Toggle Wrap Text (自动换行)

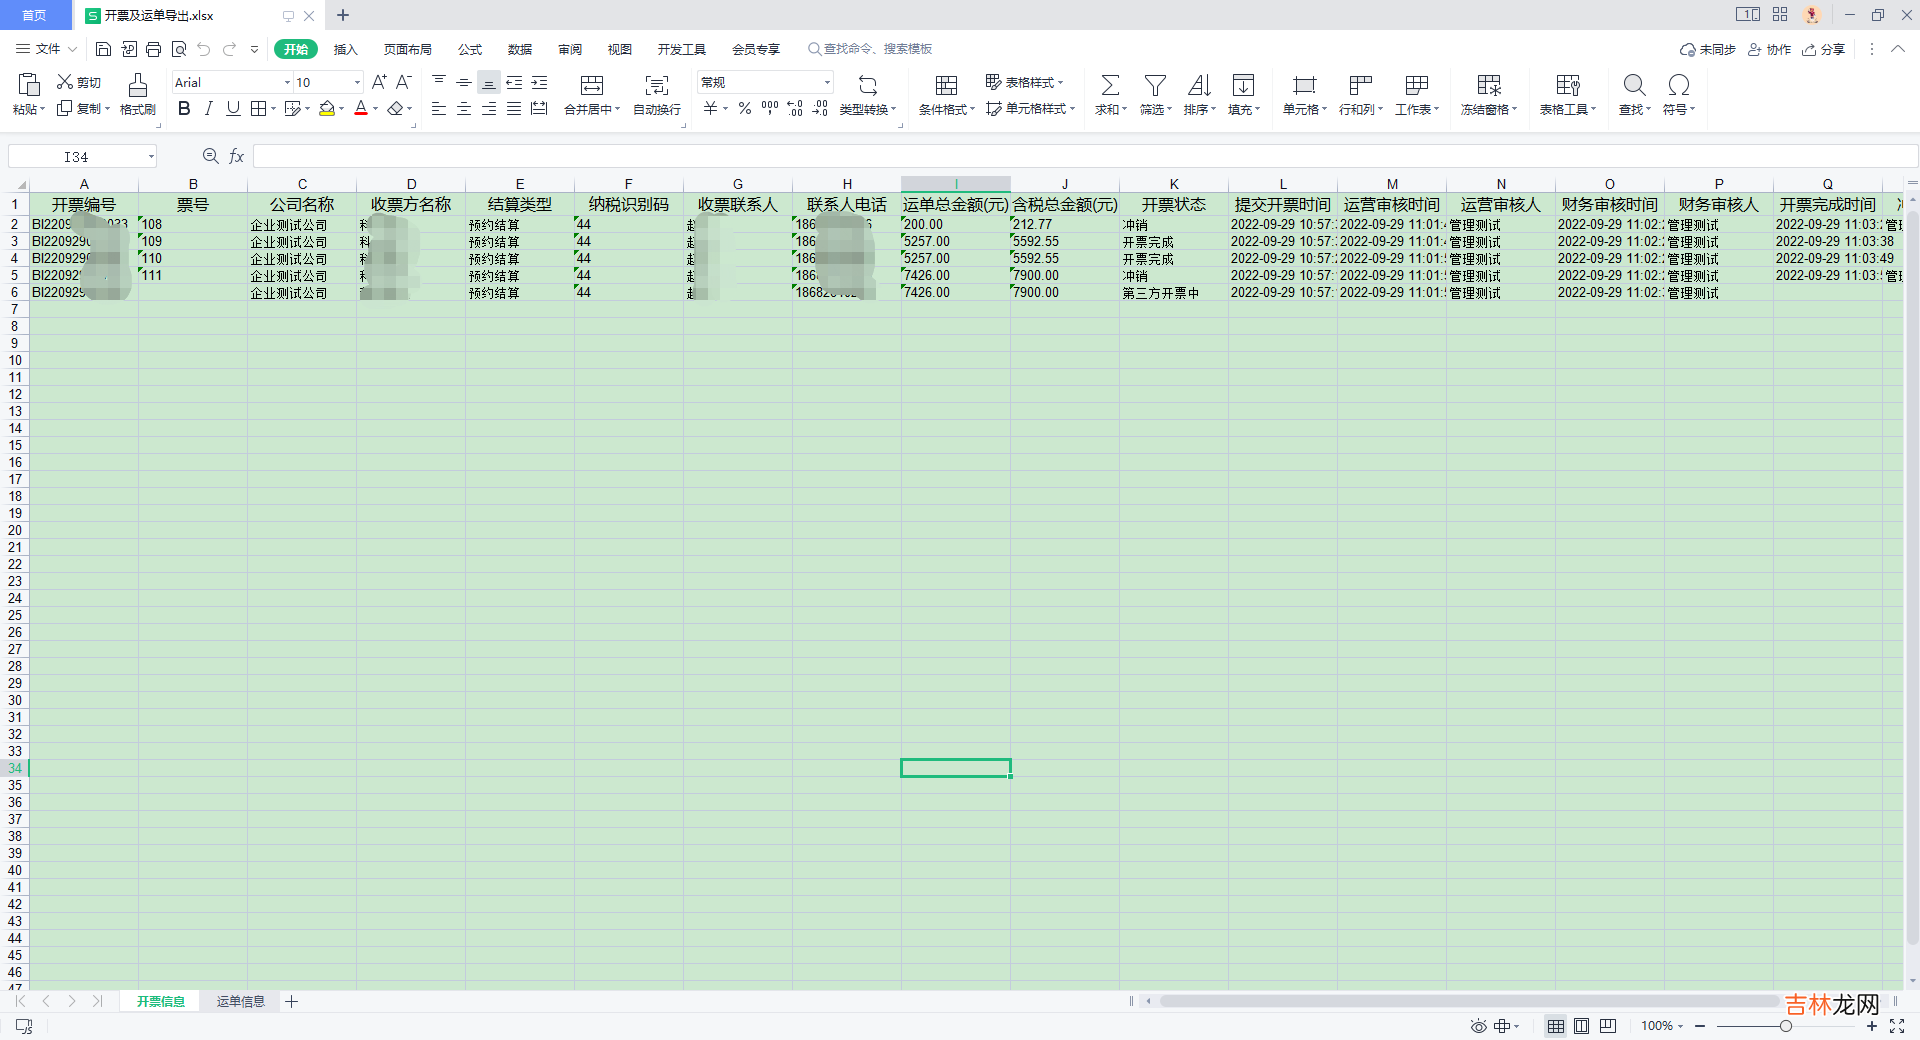tap(656, 86)
